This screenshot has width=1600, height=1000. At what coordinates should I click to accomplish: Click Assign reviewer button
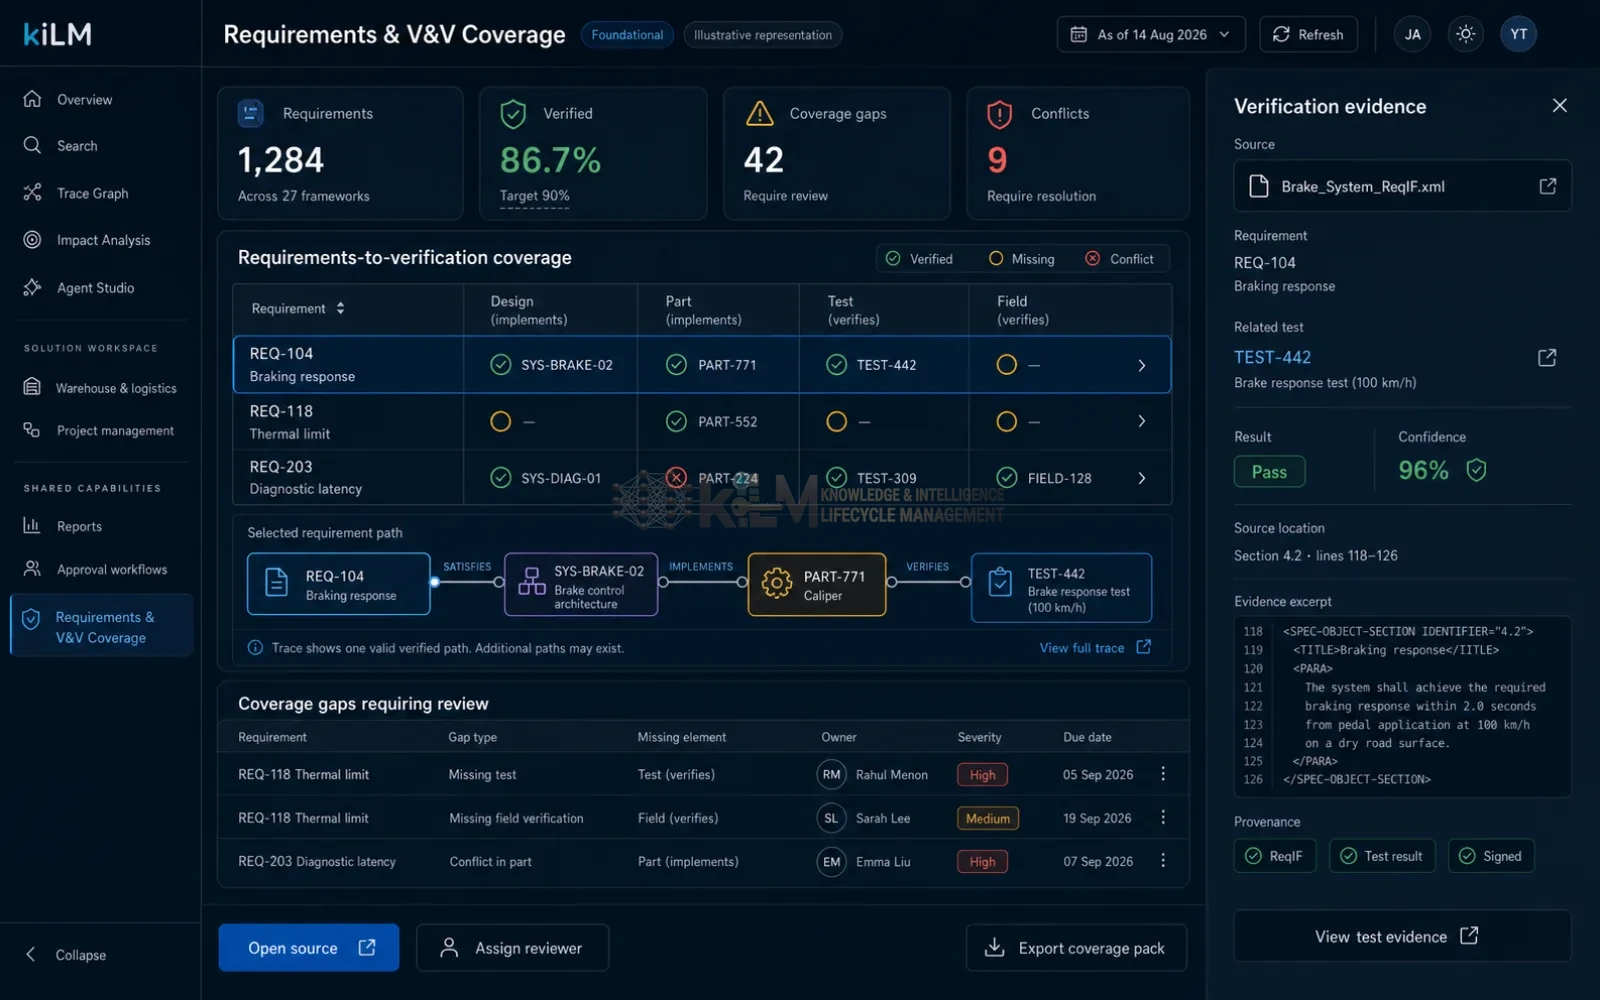coord(512,948)
